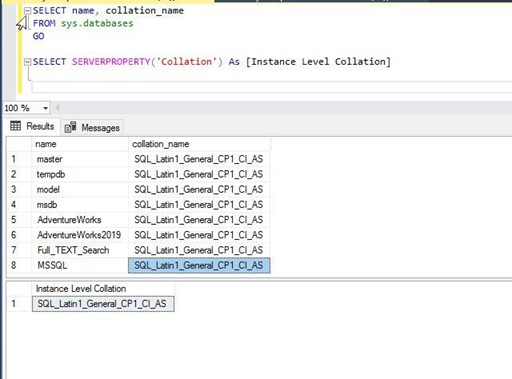Select row header 4 for msdb
Viewport: 512px width, 379px height.
pyautogui.click(x=19, y=205)
